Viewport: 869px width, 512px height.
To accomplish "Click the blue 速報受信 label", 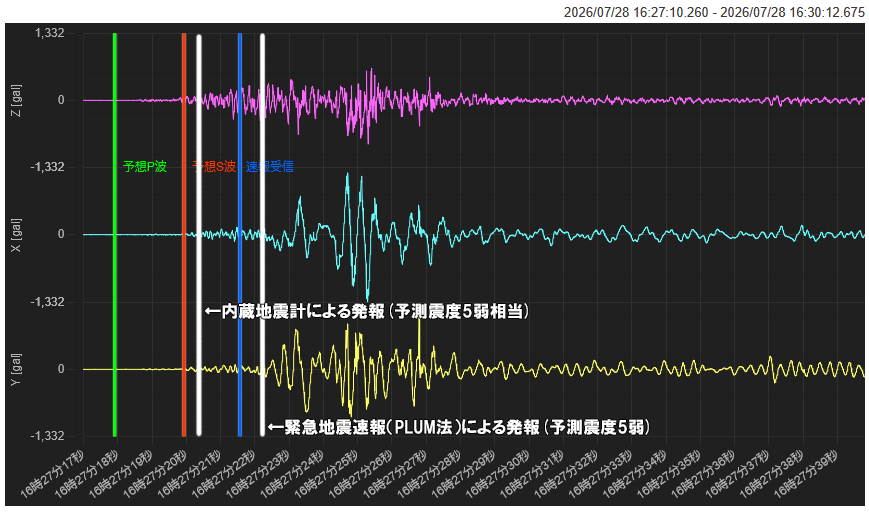I will pyautogui.click(x=270, y=167).
